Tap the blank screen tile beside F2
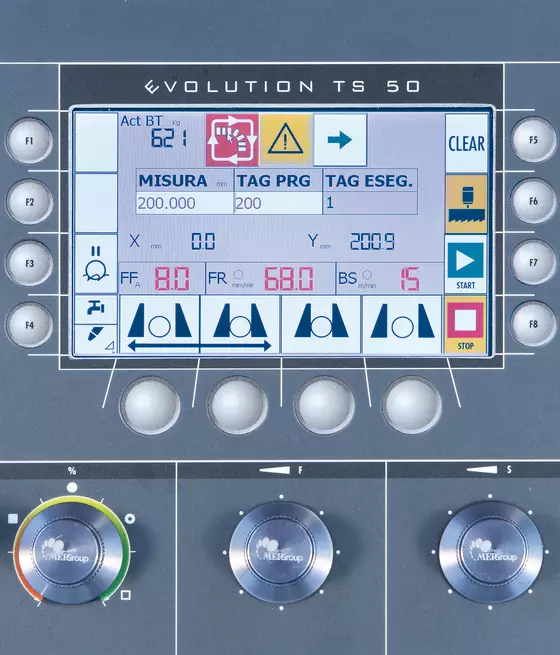The width and height of the screenshot is (560, 655). click(x=96, y=203)
